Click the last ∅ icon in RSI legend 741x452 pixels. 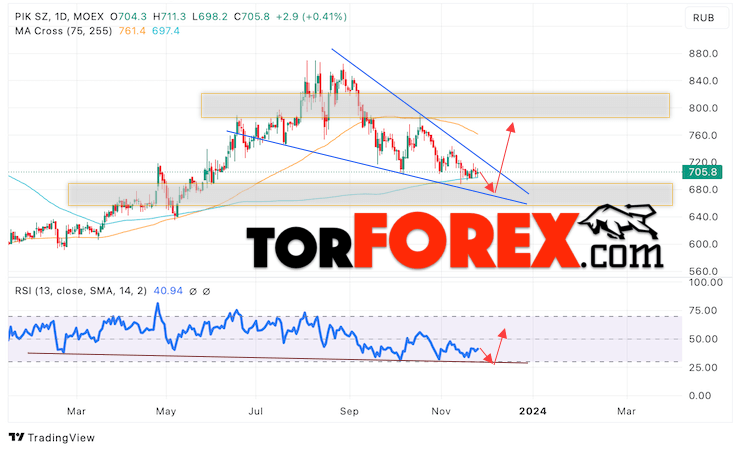click(207, 292)
